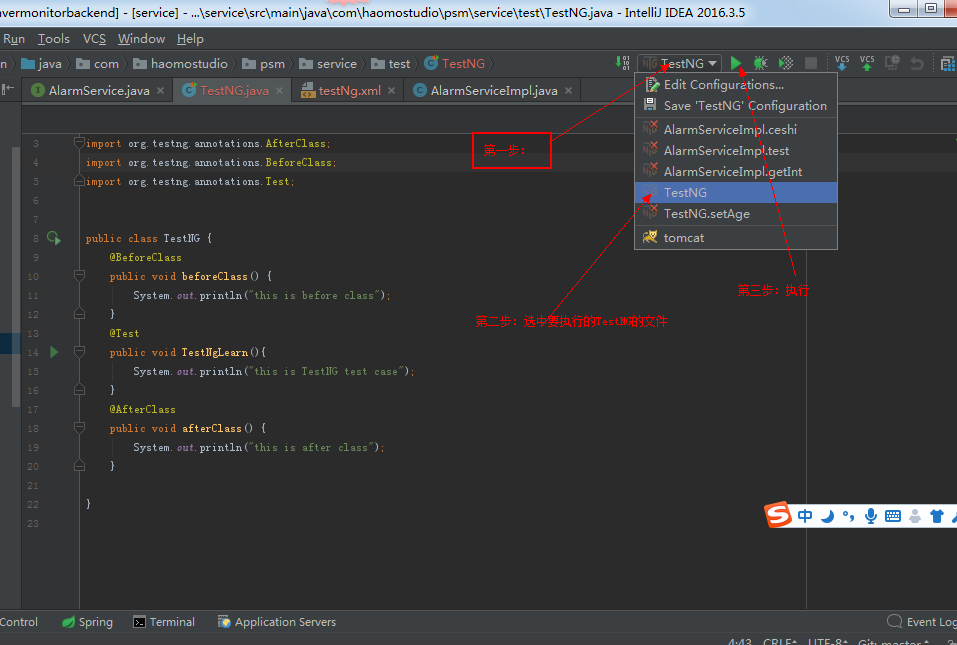Screen dimensions: 957x645
Task: Open the Tools menu
Action: tap(54, 39)
